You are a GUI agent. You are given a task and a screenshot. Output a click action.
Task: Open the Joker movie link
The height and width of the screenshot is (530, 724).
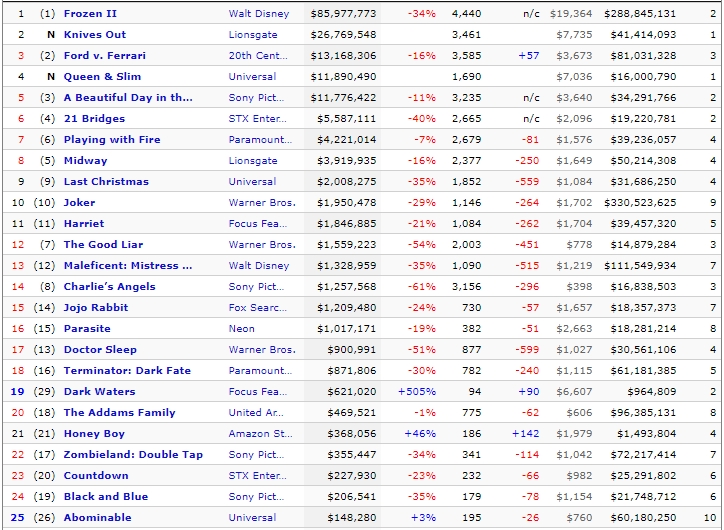point(79,203)
